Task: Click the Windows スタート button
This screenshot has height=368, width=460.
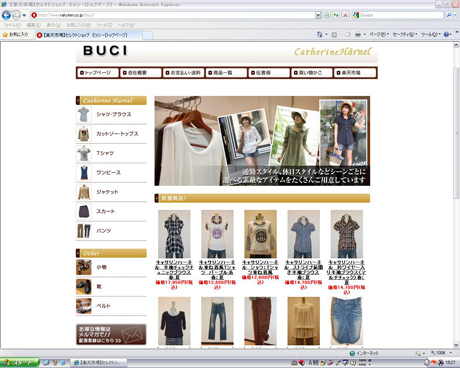Action: (x=19, y=363)
